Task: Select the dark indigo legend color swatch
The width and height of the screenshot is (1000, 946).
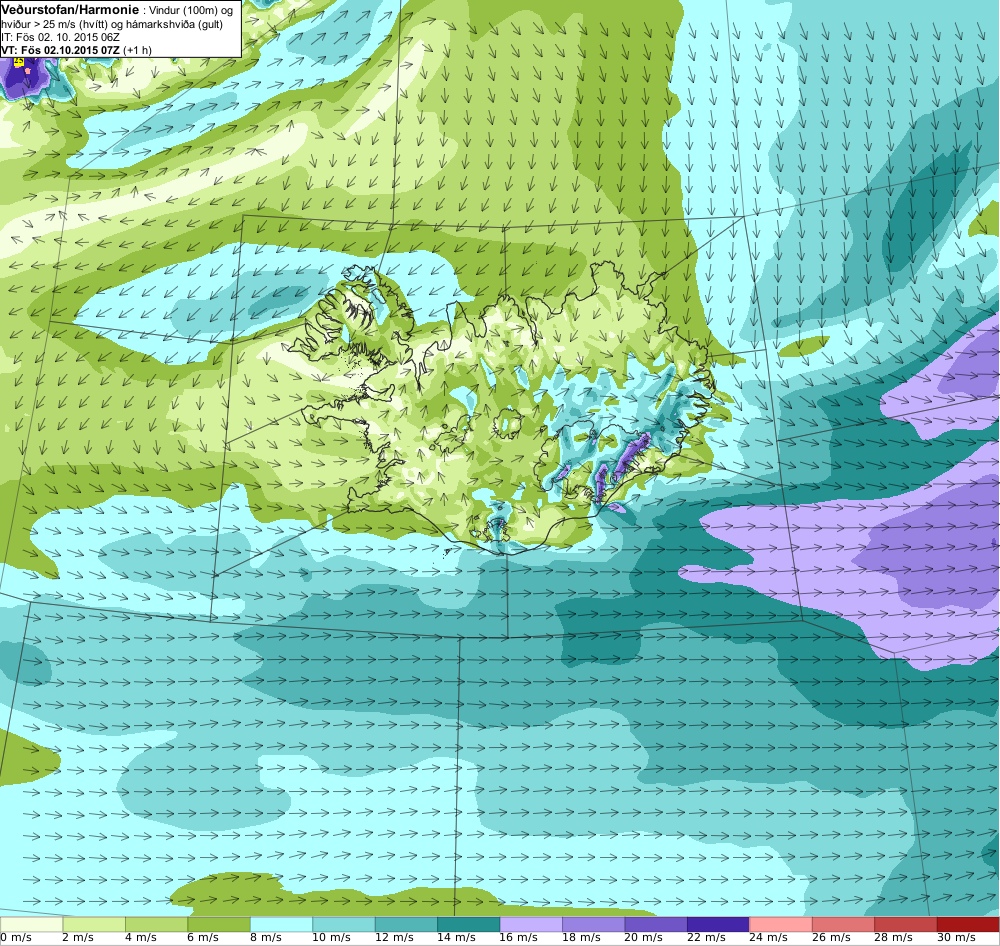Action: point(718,924)
